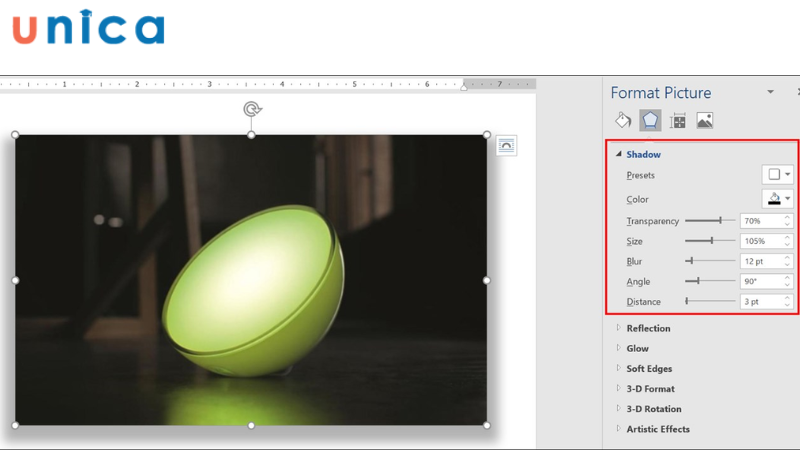Click the Size slider
The width and height of the screenshot is (800, 450).
coord(710,240)
